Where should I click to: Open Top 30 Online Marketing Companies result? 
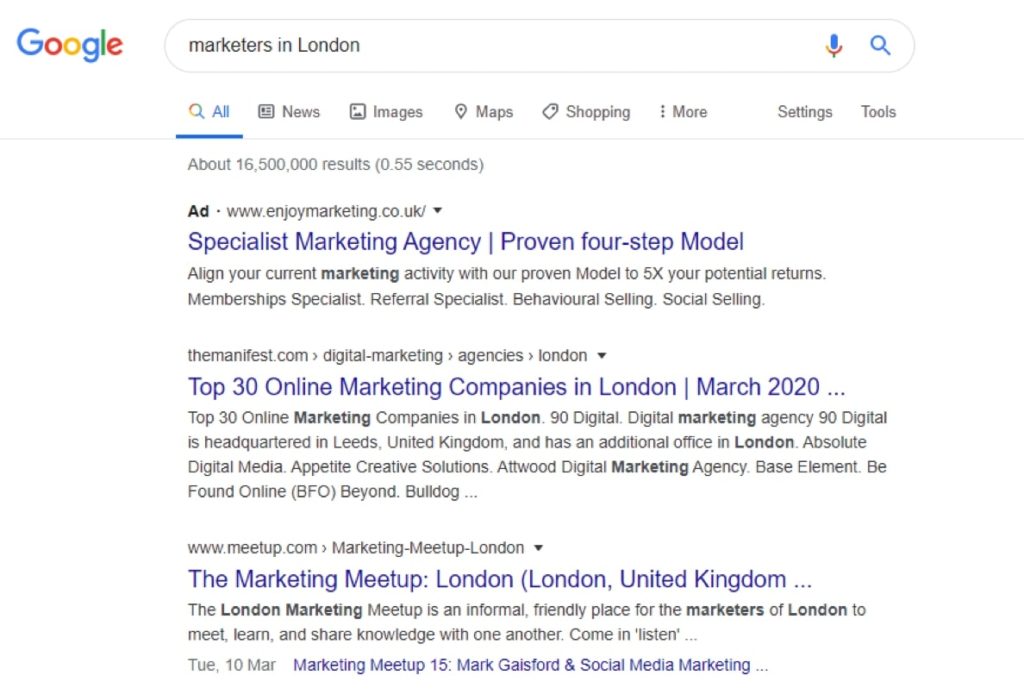tap(517, 386)
